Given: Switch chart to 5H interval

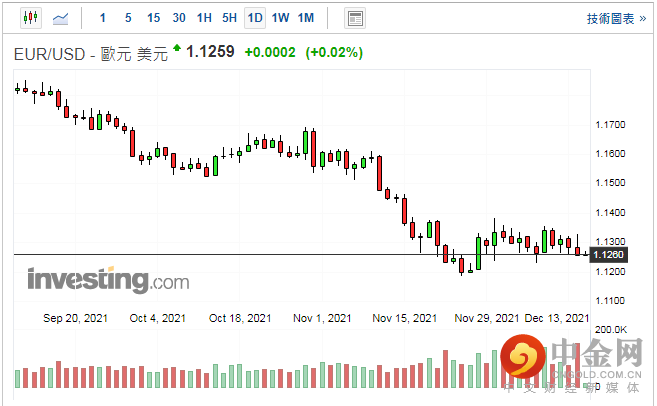Looking at the screenshot, I should (229, 18).
